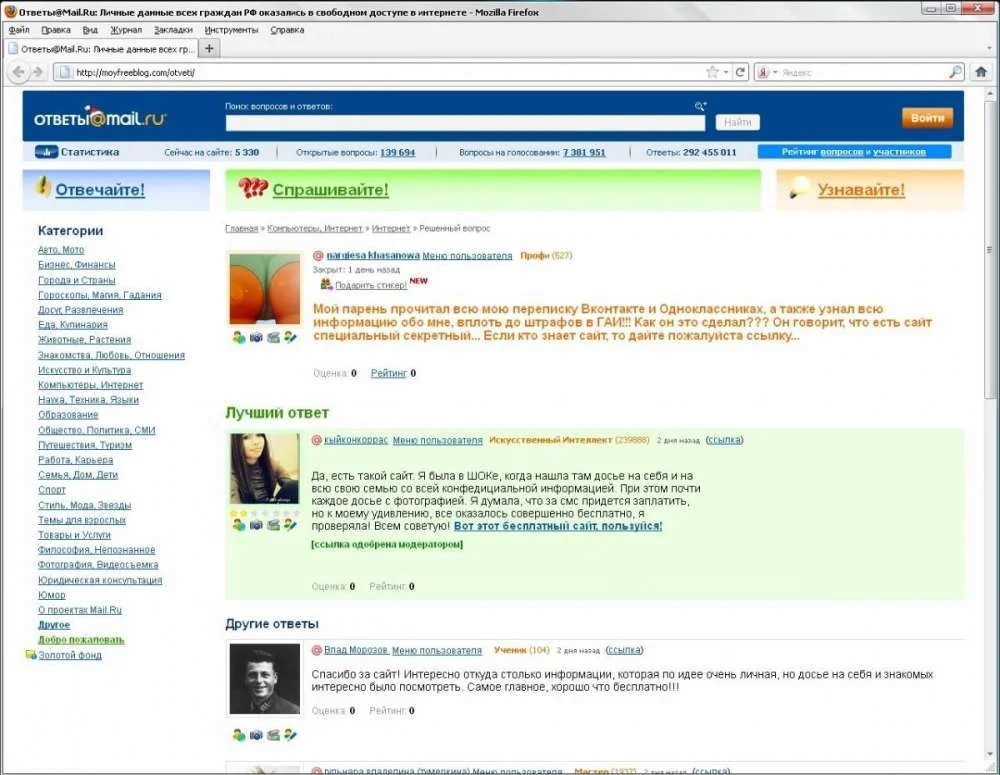Click the ссылка link in the best answer
This screenshot has height=775, width=1000.
724,439
